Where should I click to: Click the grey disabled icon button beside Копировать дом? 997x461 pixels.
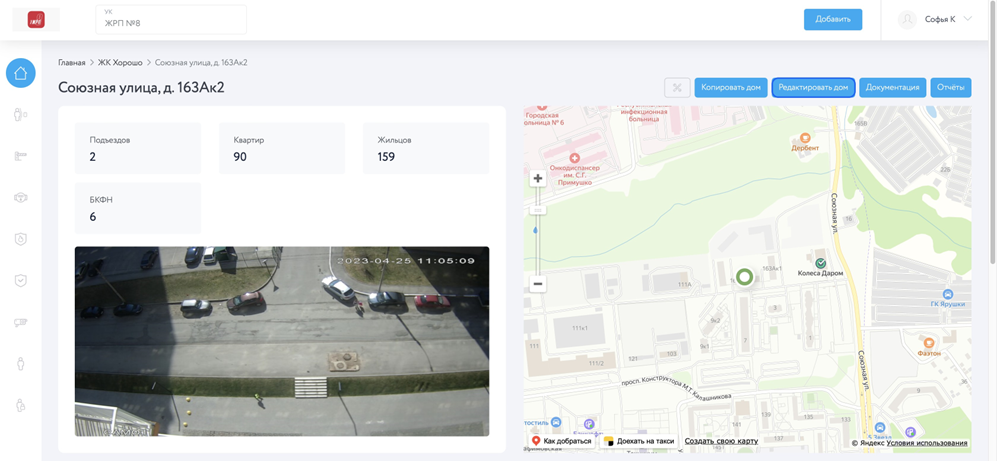[677, 87]
